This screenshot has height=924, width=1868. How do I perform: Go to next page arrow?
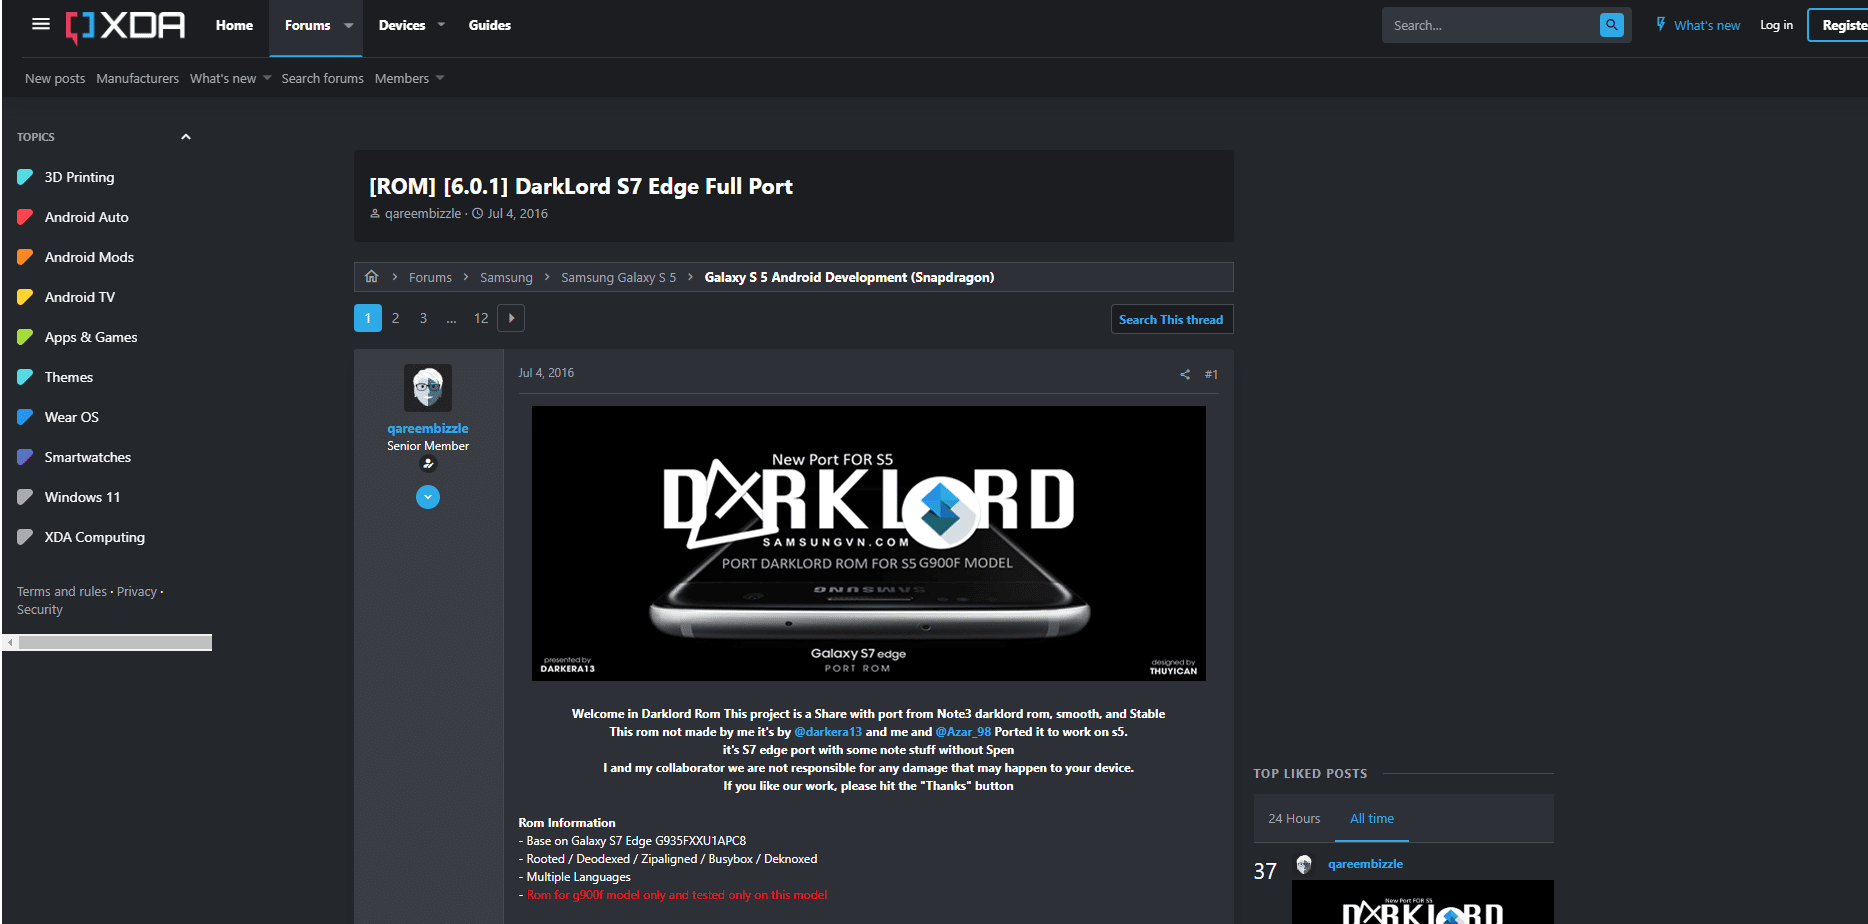tap(511, 318)
